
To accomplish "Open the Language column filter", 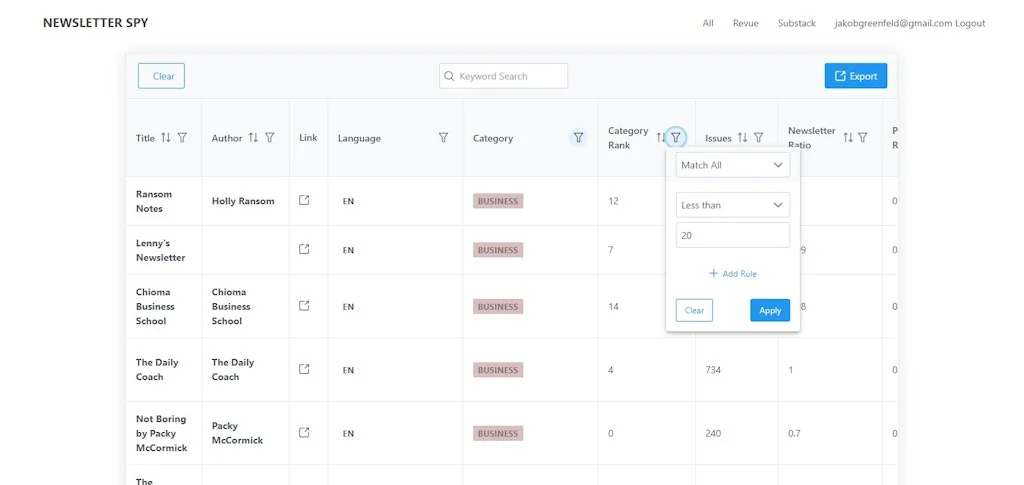I will click(x=443, y=138).
